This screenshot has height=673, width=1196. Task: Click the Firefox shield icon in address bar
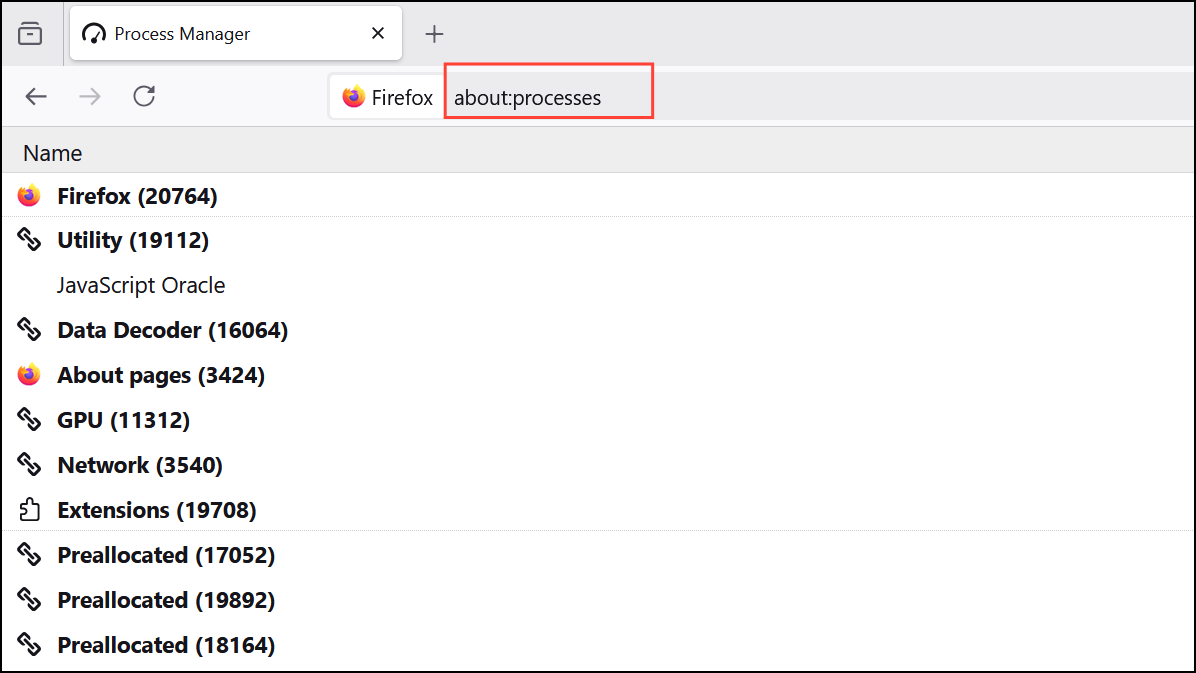tap(355, 97)
